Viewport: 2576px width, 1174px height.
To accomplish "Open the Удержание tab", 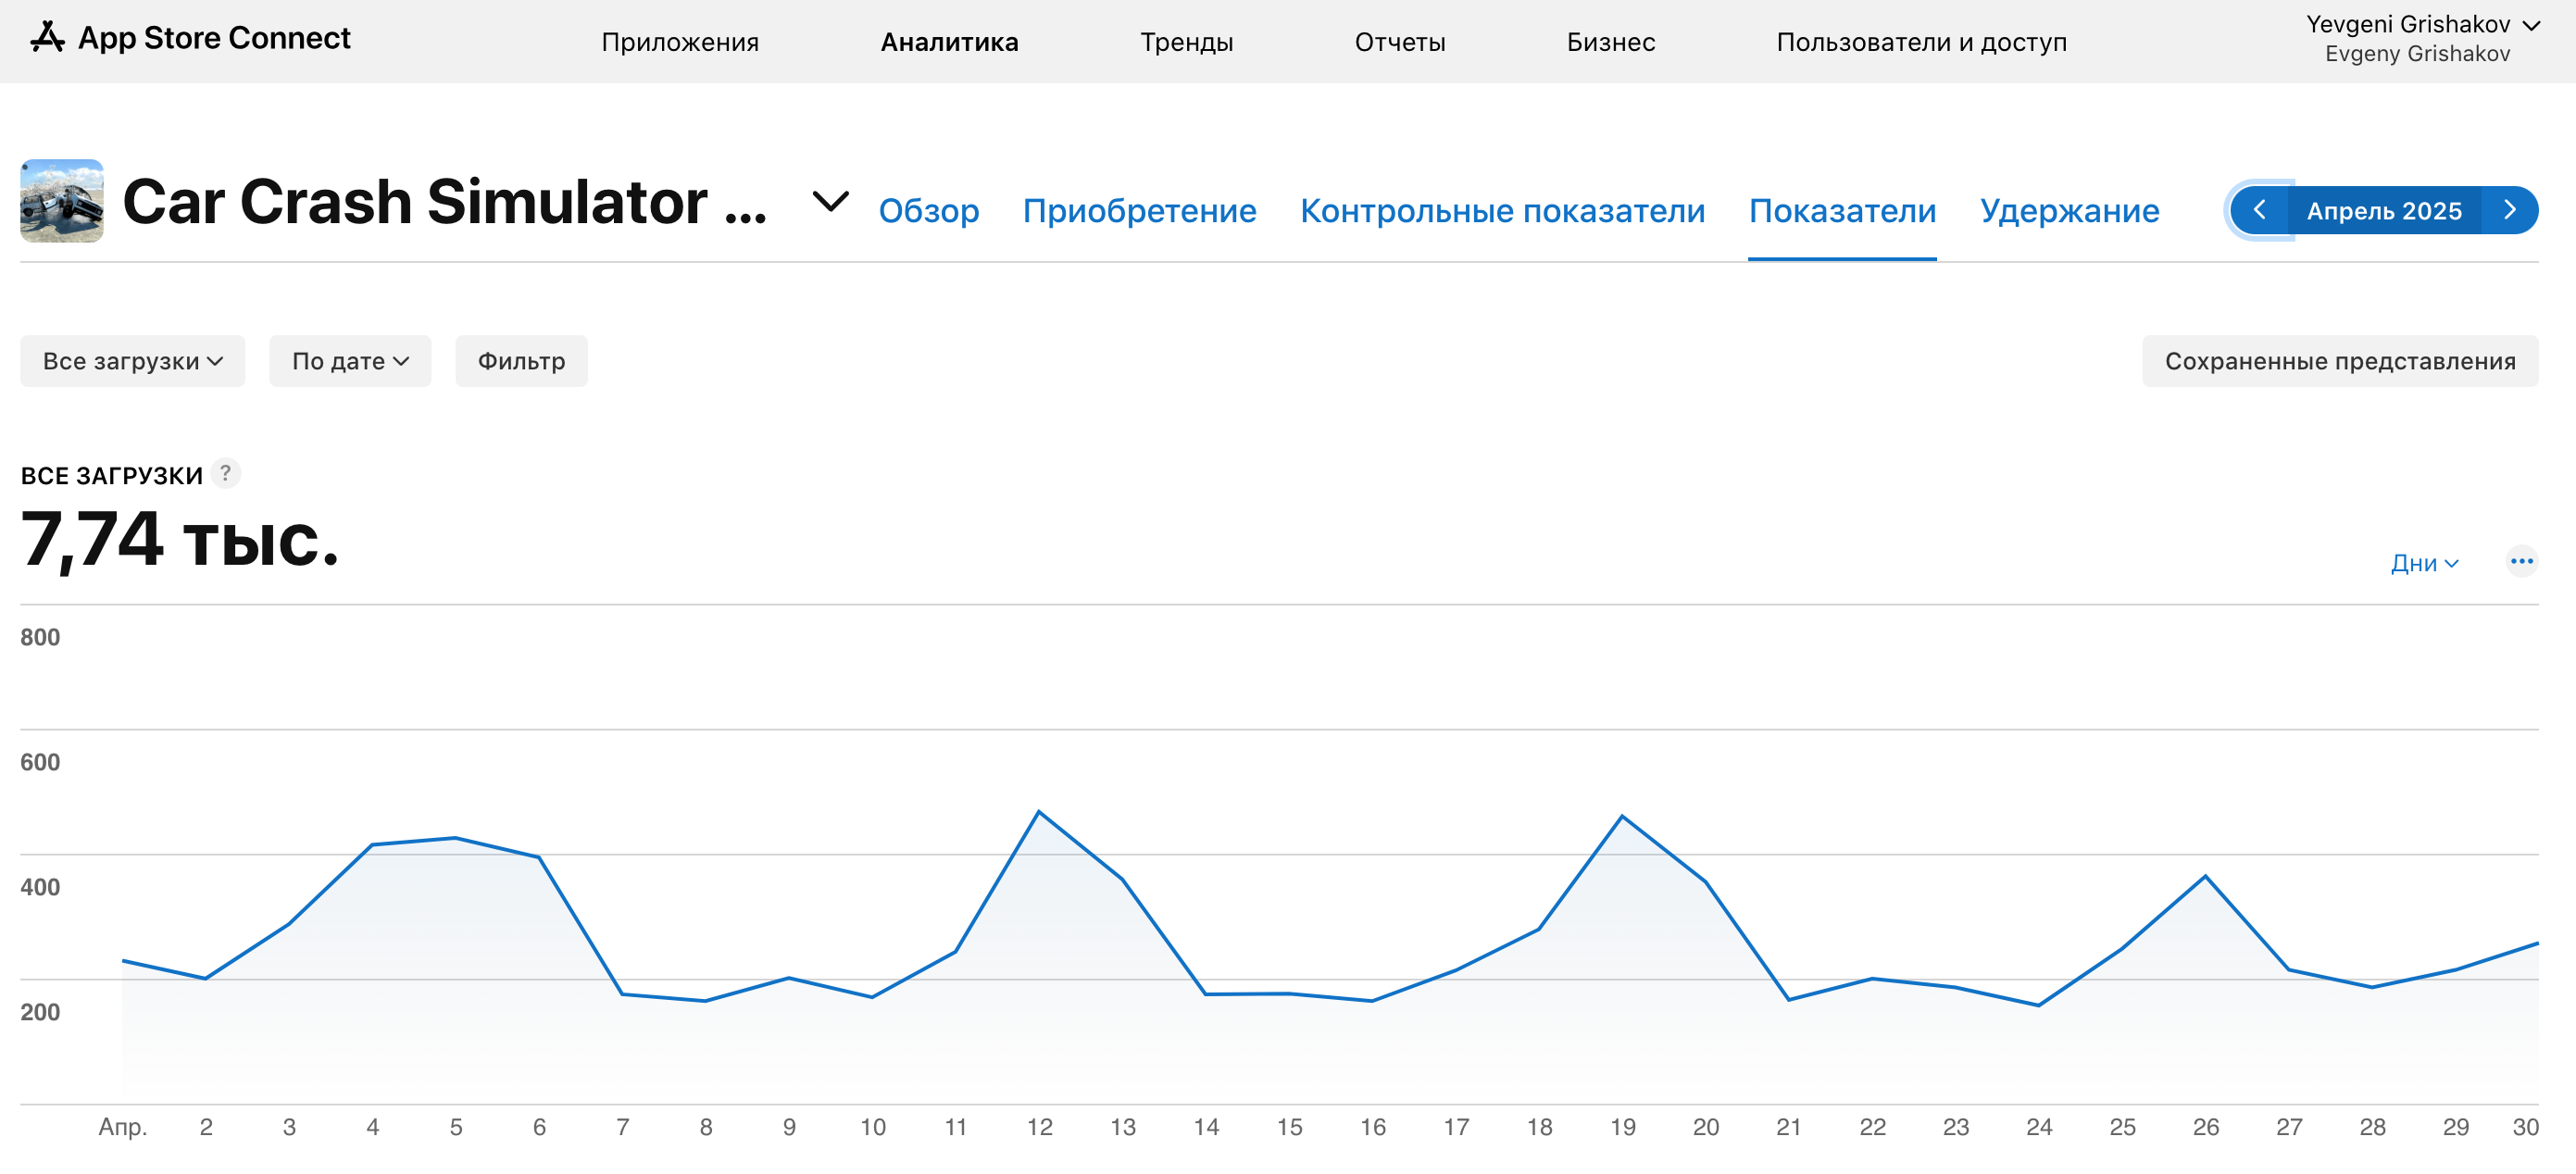I will tap(2069, 211).
